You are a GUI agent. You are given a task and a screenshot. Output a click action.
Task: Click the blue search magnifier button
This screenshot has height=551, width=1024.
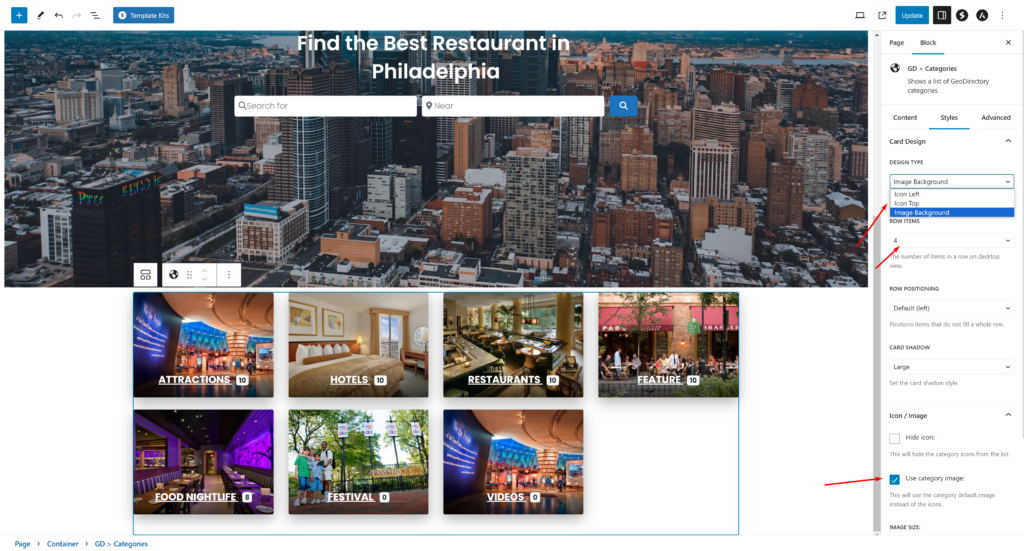tap(623, 106)
